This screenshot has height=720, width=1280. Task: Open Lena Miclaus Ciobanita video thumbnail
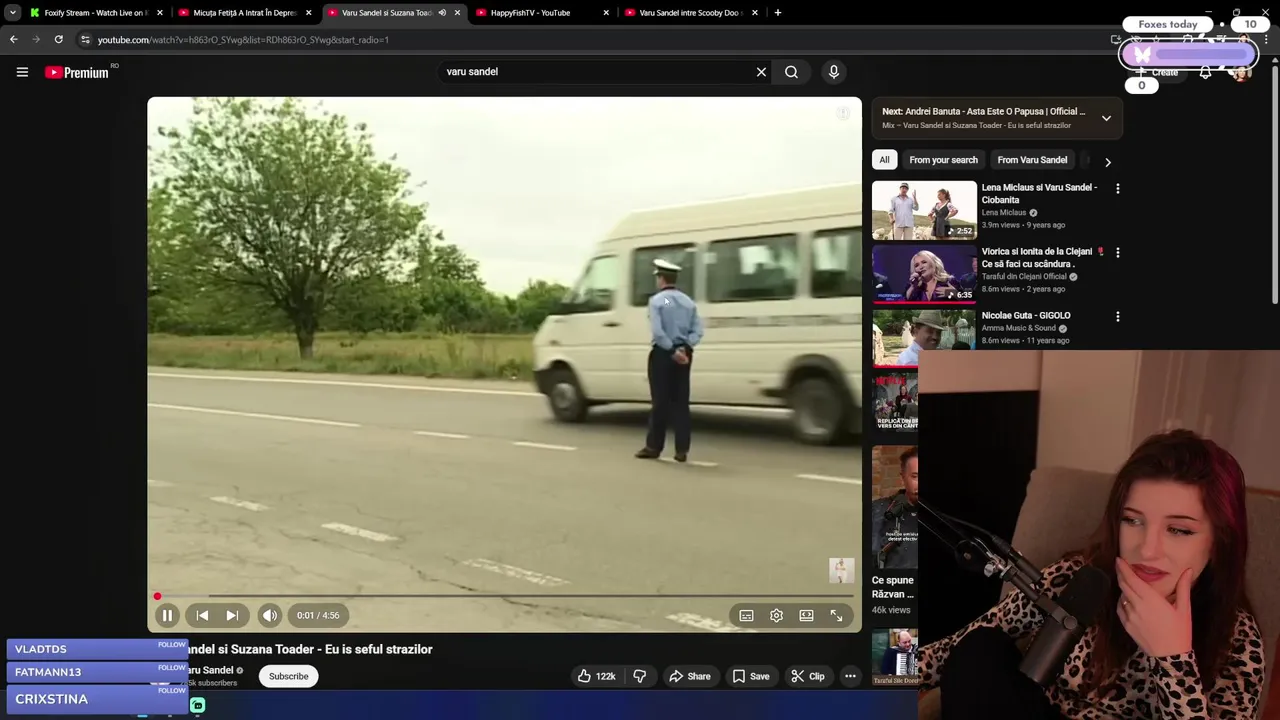[924, 210]
